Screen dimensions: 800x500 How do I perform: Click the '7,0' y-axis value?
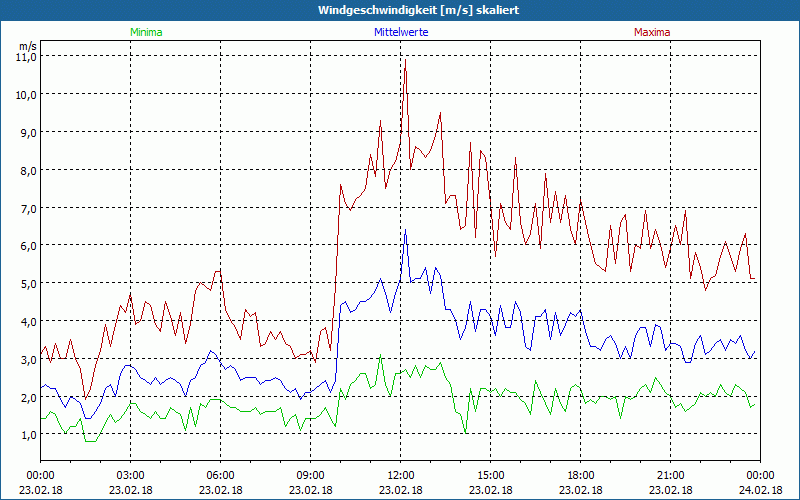(28, 208)
